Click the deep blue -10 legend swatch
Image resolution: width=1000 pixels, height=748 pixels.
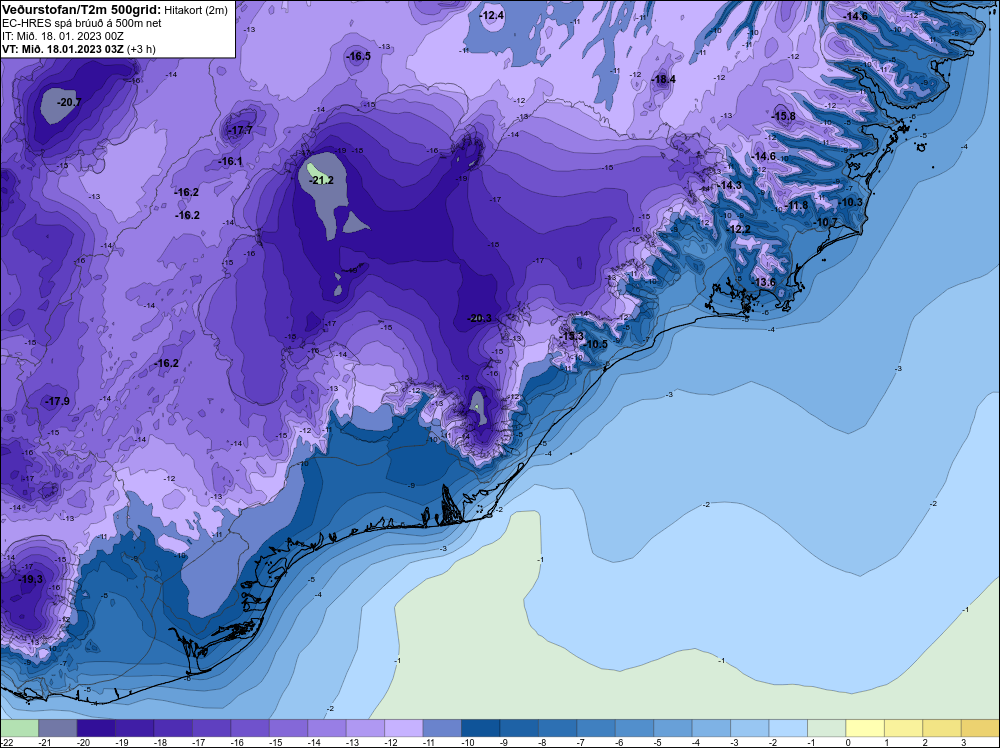click(480, 728)
